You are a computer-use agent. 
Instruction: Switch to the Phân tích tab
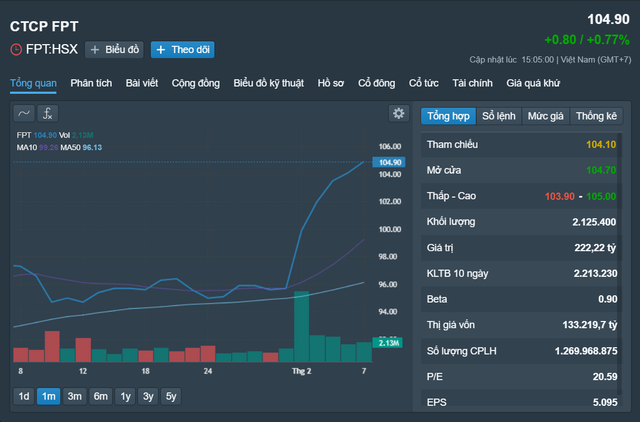coord(92,82)
